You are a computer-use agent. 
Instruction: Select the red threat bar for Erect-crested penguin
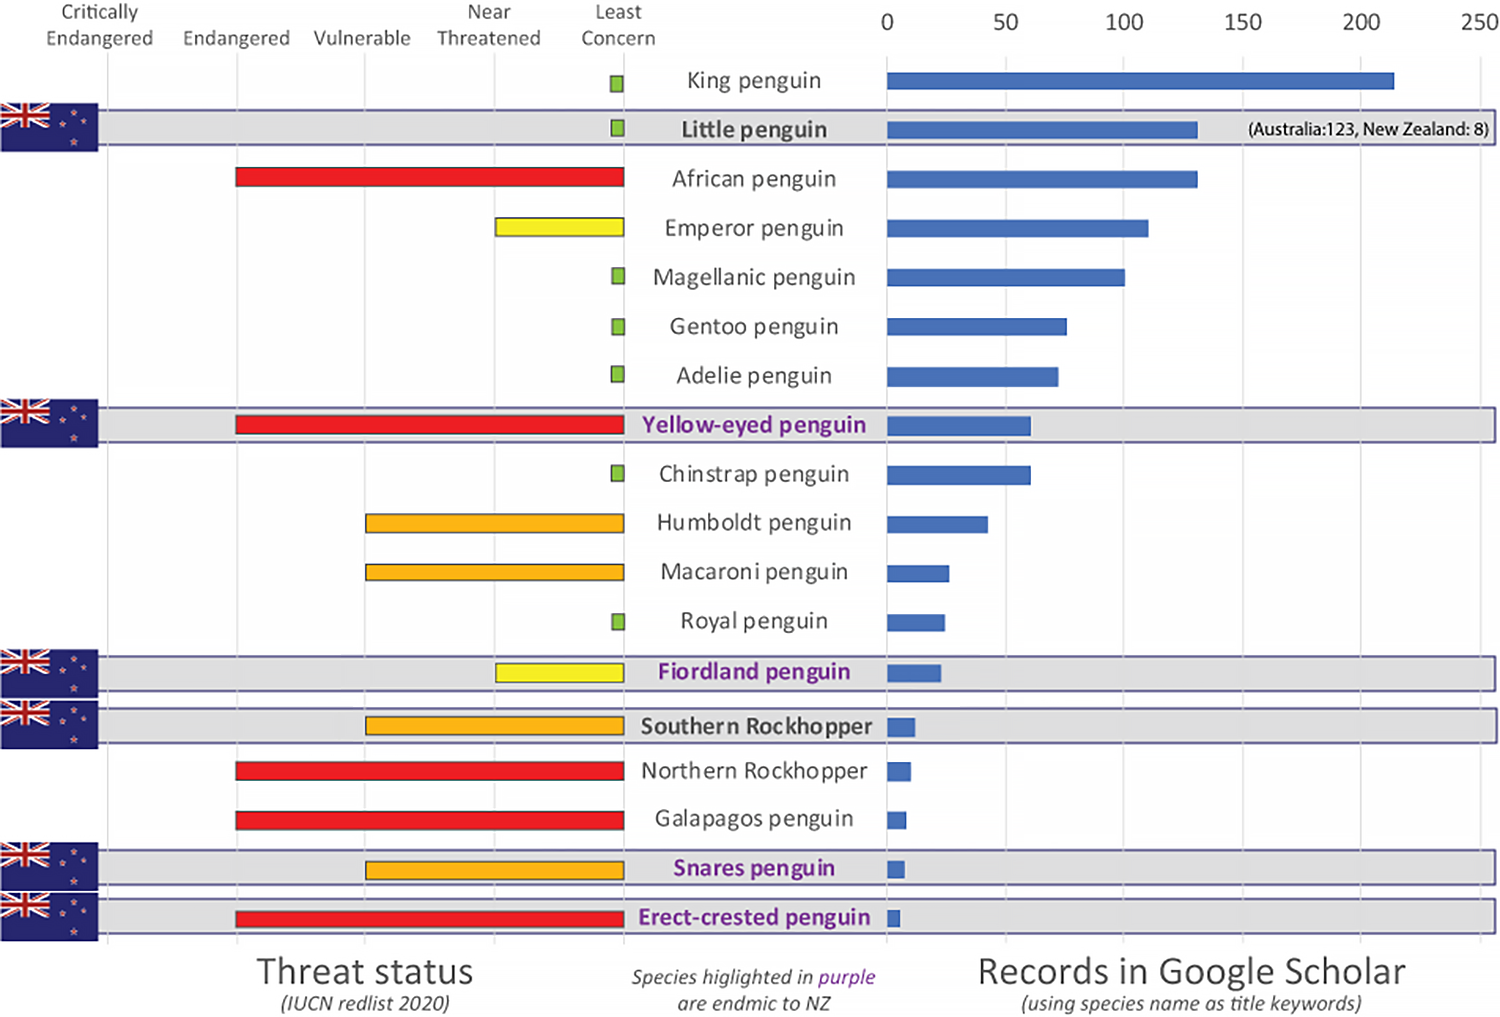pyautogui.click(x=430, y=919)
